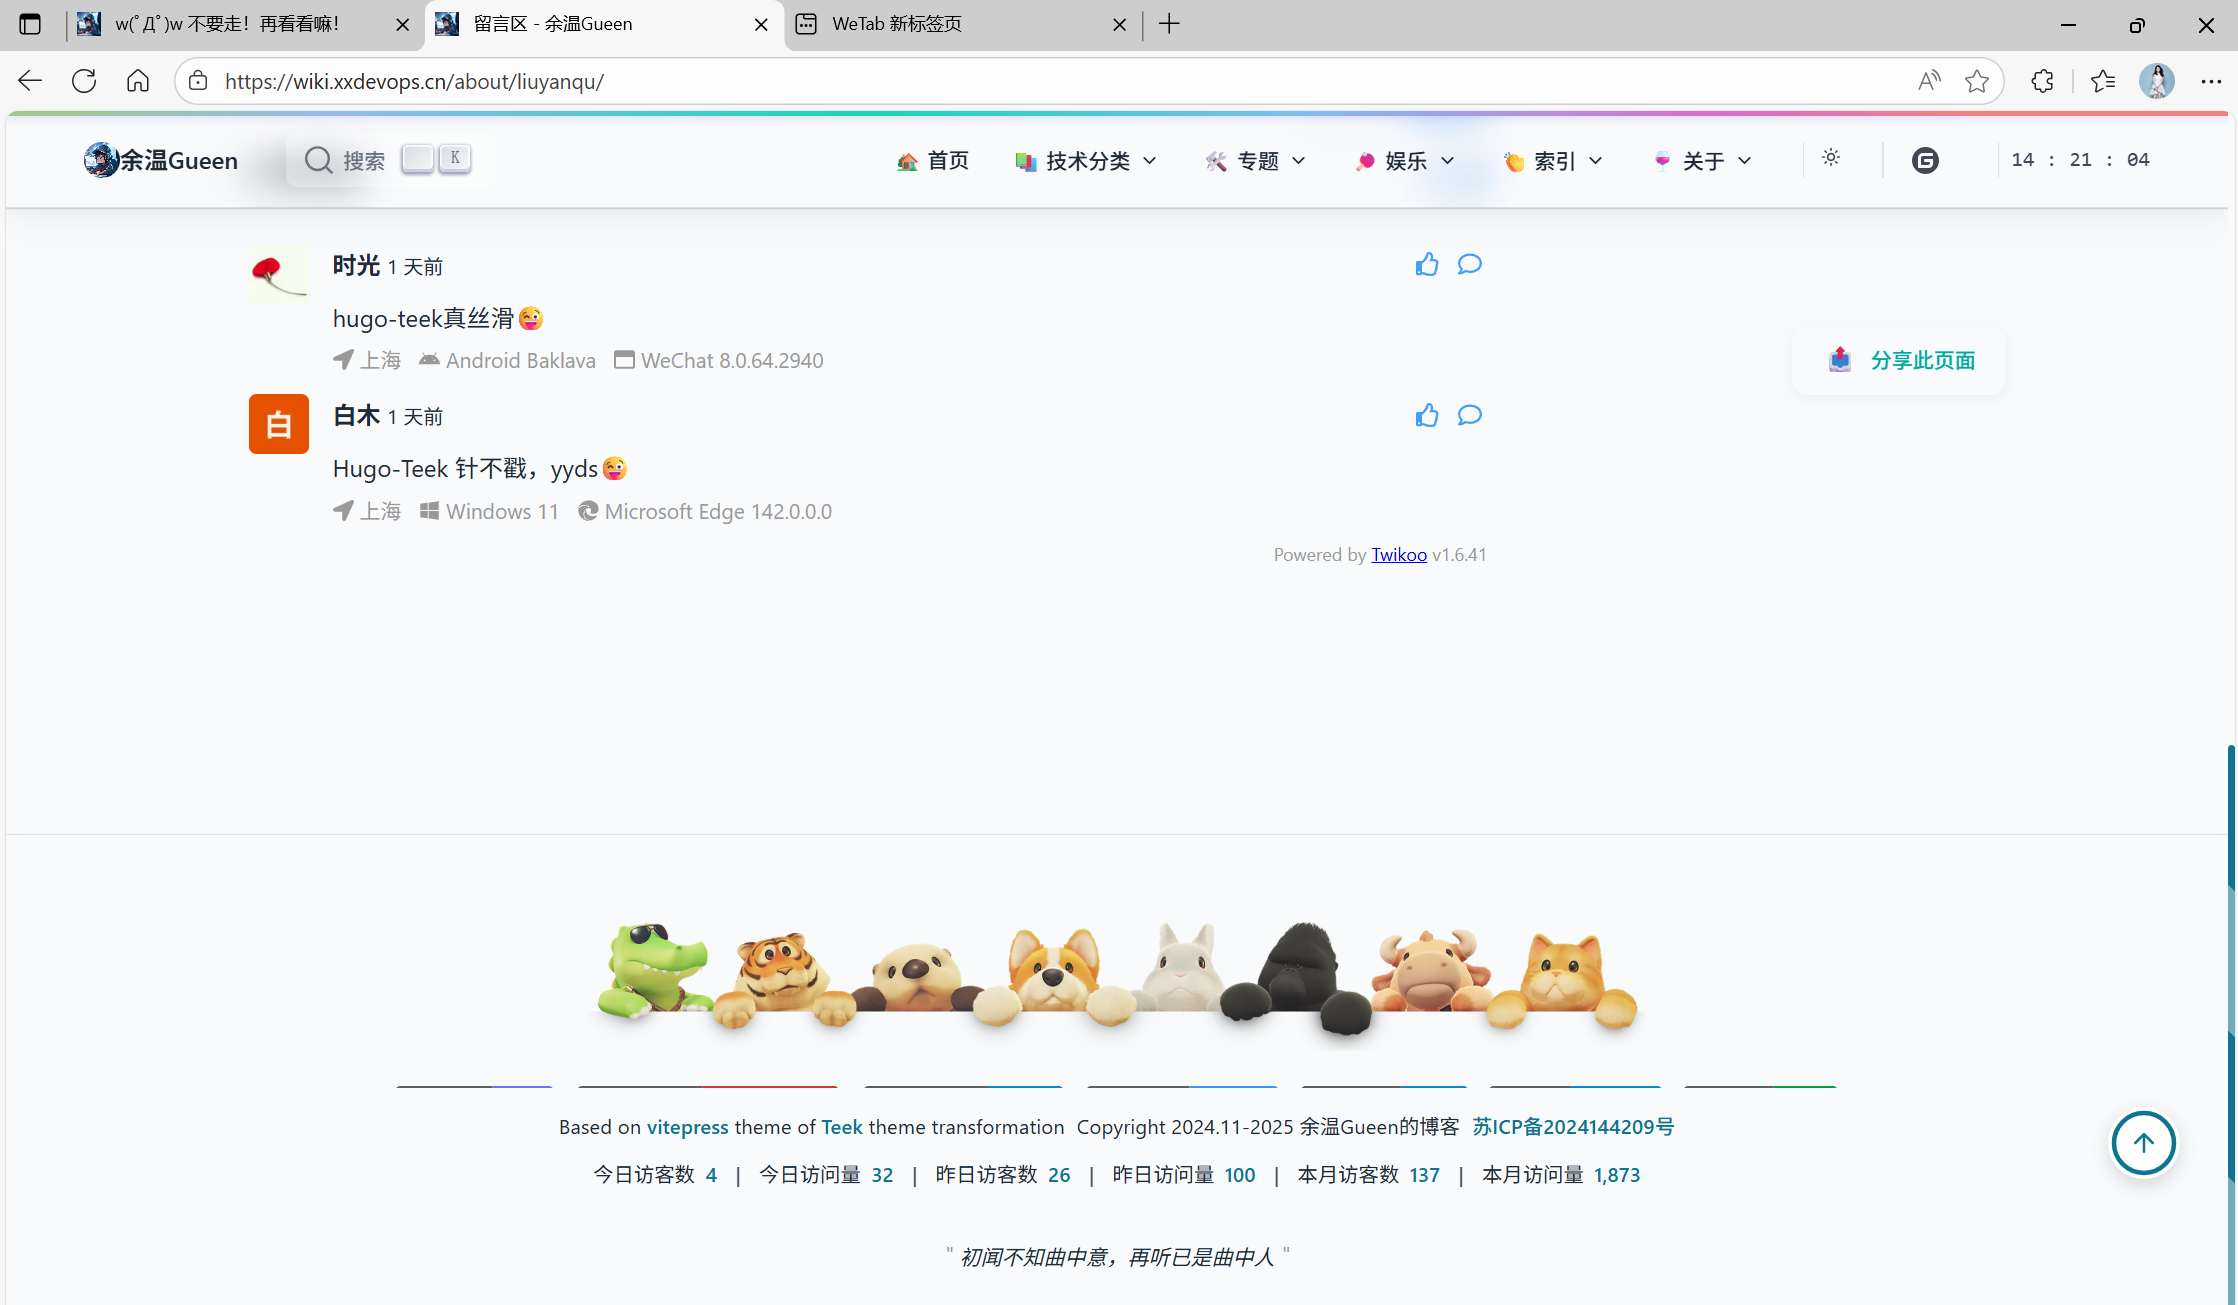Expand the 娱乐 navigation dropdown
The height and width of the screenshot is (1305, 2238).
click(1406, 161)
